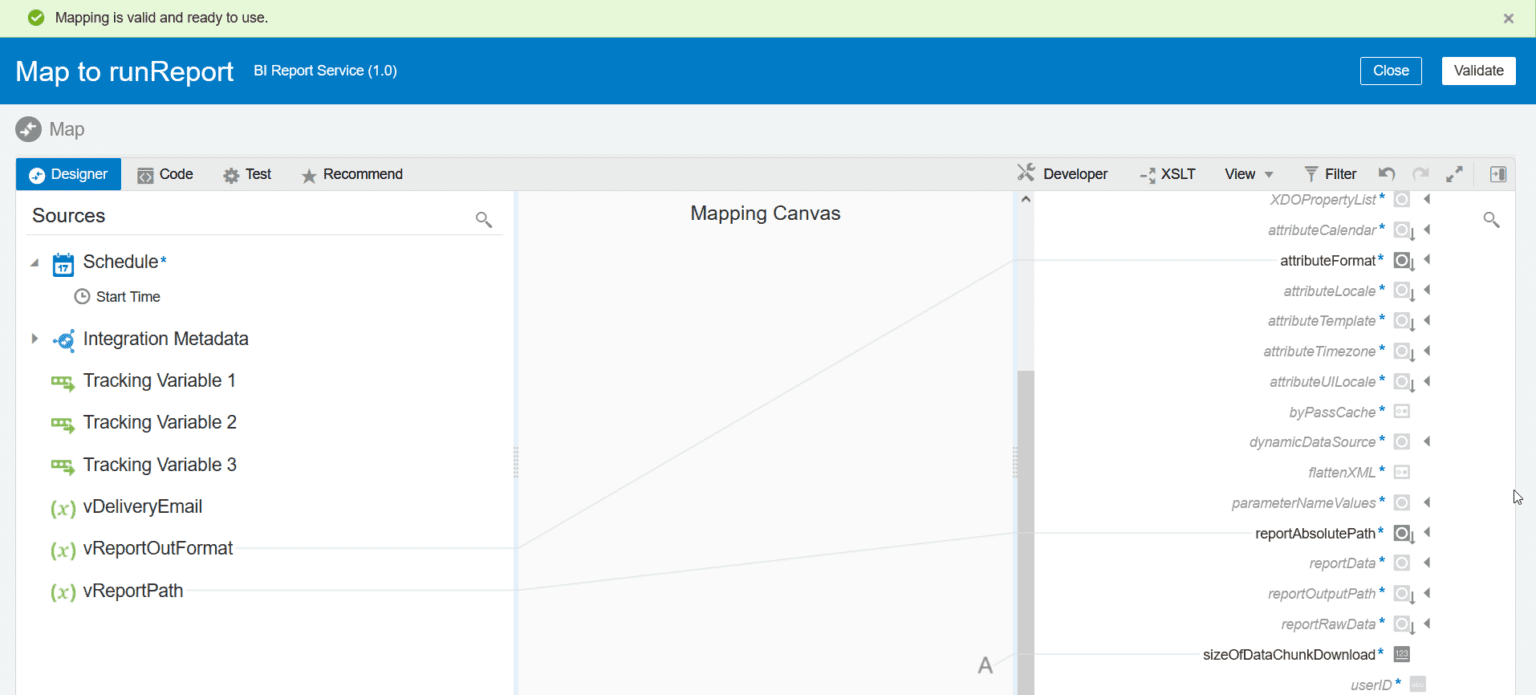
Task: Click the redo arrow icon
Action: tap(1420, 173)
